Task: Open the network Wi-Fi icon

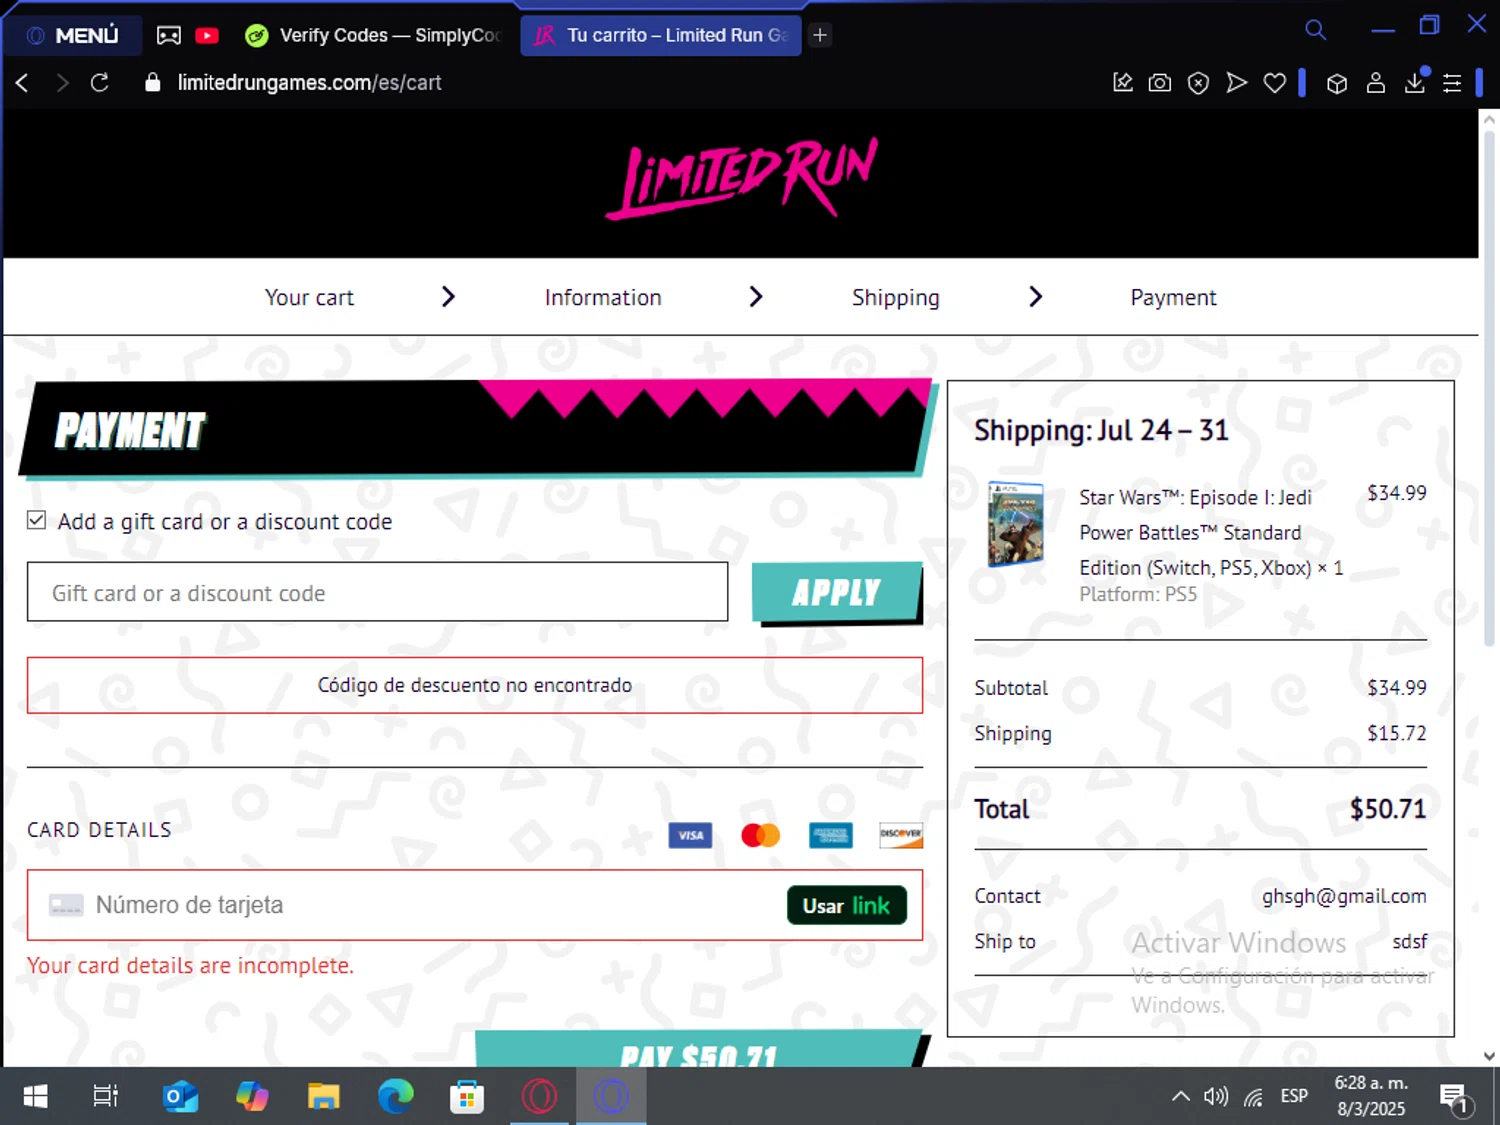Action: pos(1254,1097)
